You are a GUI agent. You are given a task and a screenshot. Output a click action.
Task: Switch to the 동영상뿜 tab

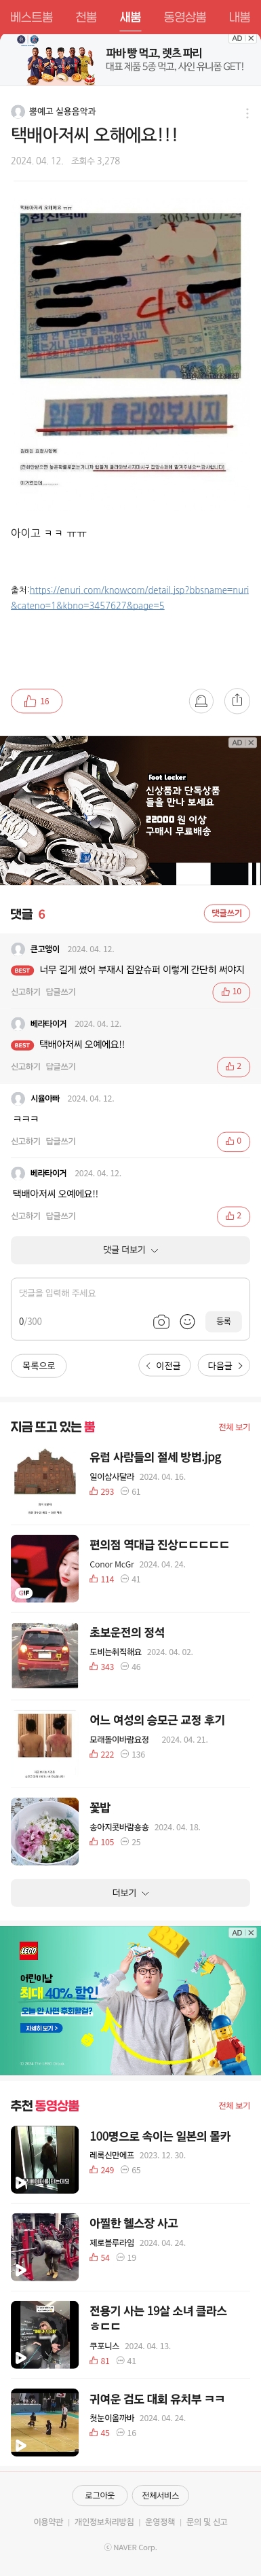(x=184, y=17)
